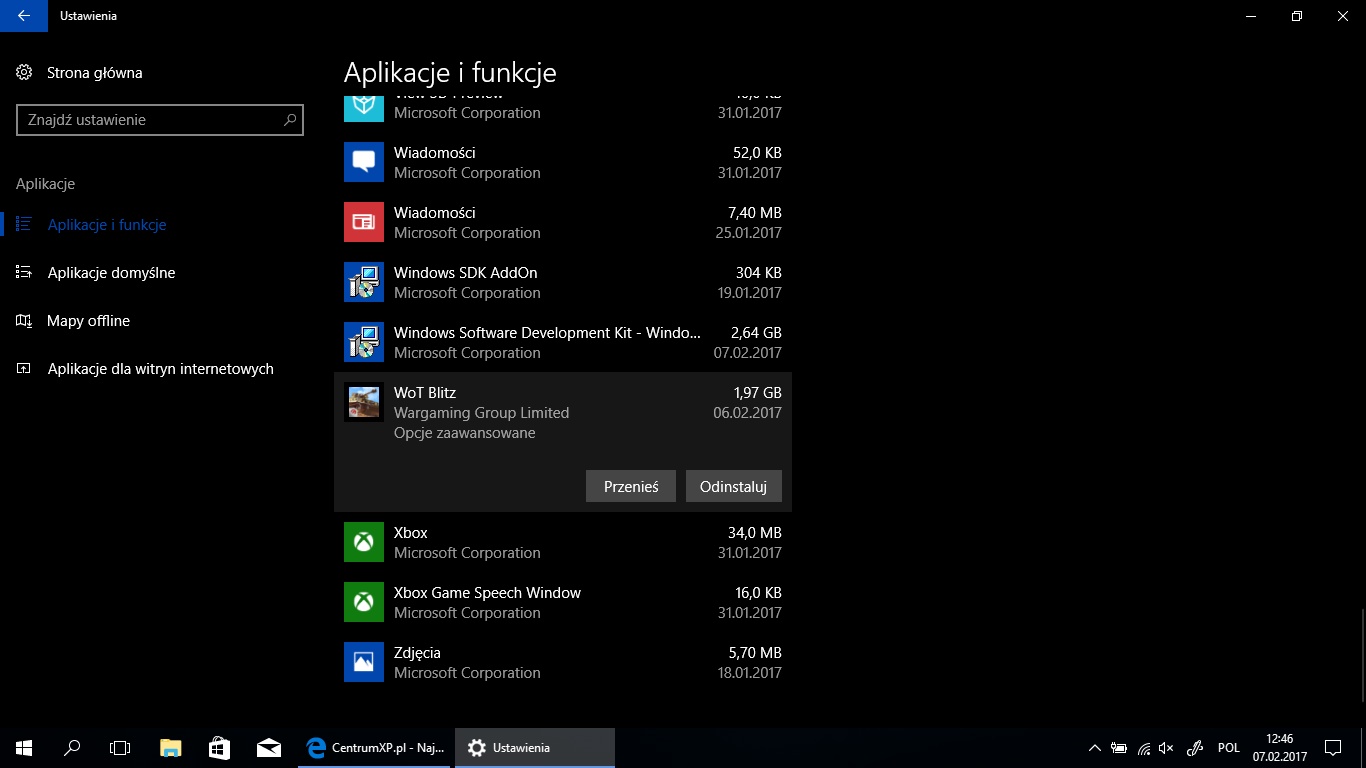Select the Windows SDK AddOn entry
1366x768 pixels.
coord(563,282)
